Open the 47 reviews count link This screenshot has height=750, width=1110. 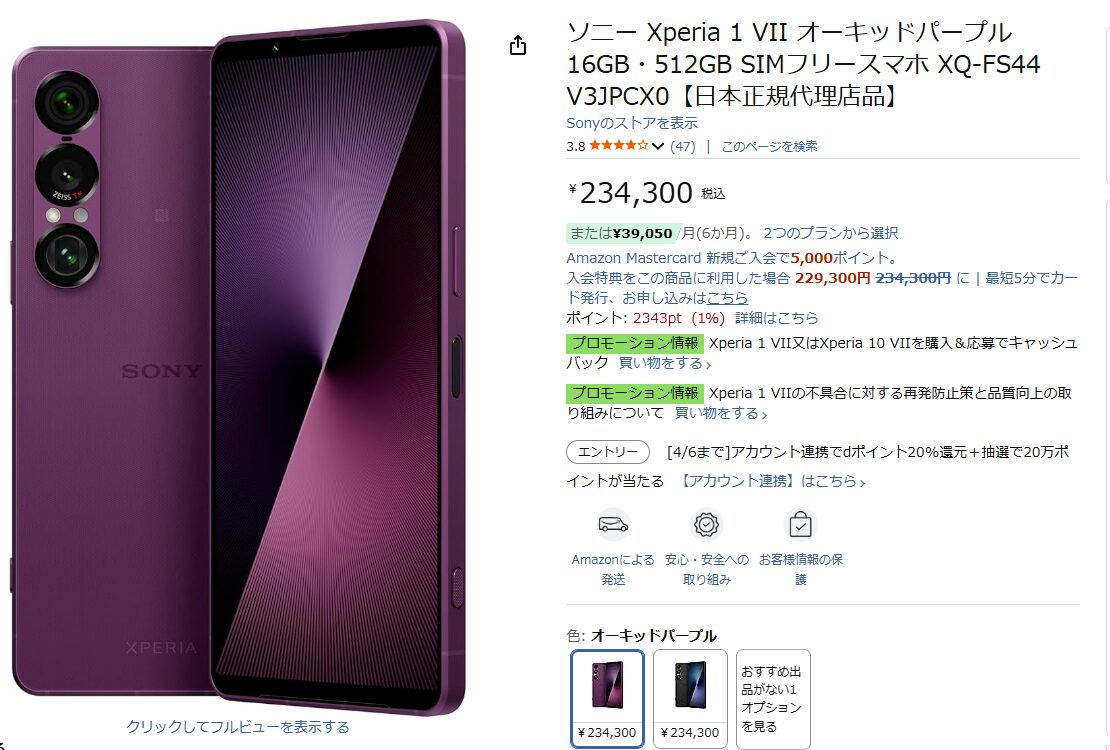tap(682, 146)
